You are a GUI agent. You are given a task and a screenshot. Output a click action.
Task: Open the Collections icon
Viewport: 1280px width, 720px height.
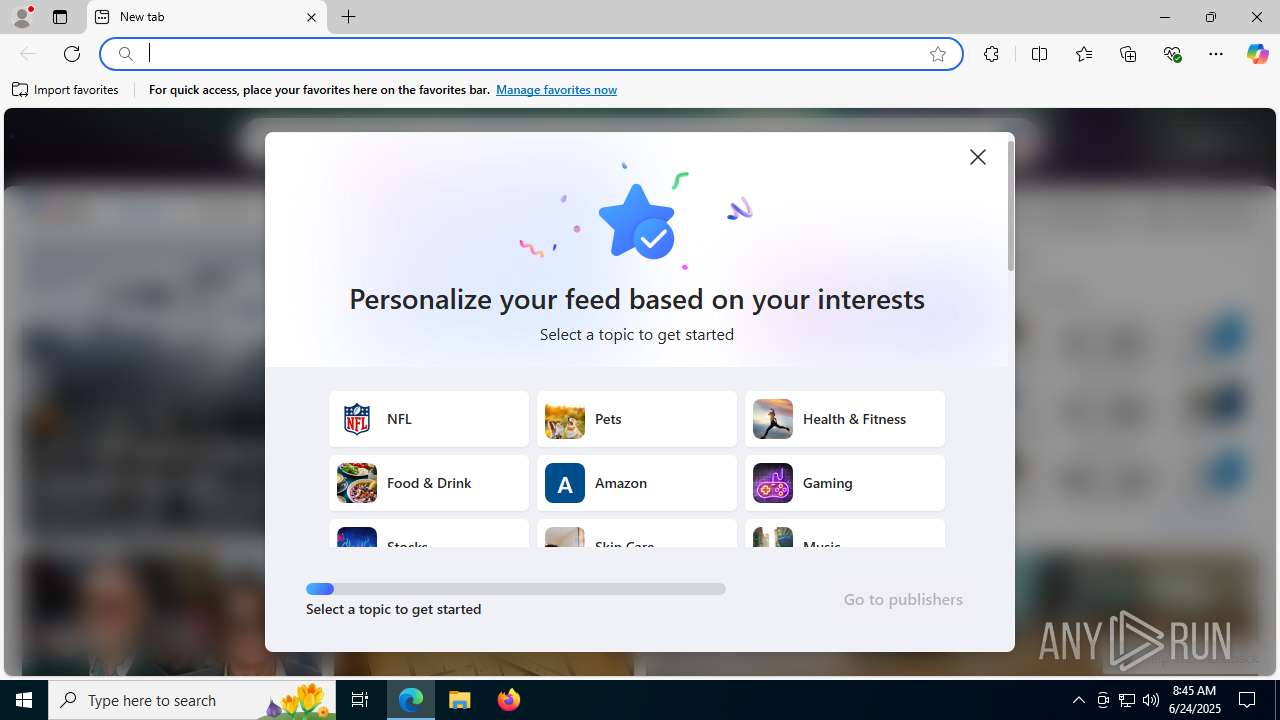[1128, 54]
